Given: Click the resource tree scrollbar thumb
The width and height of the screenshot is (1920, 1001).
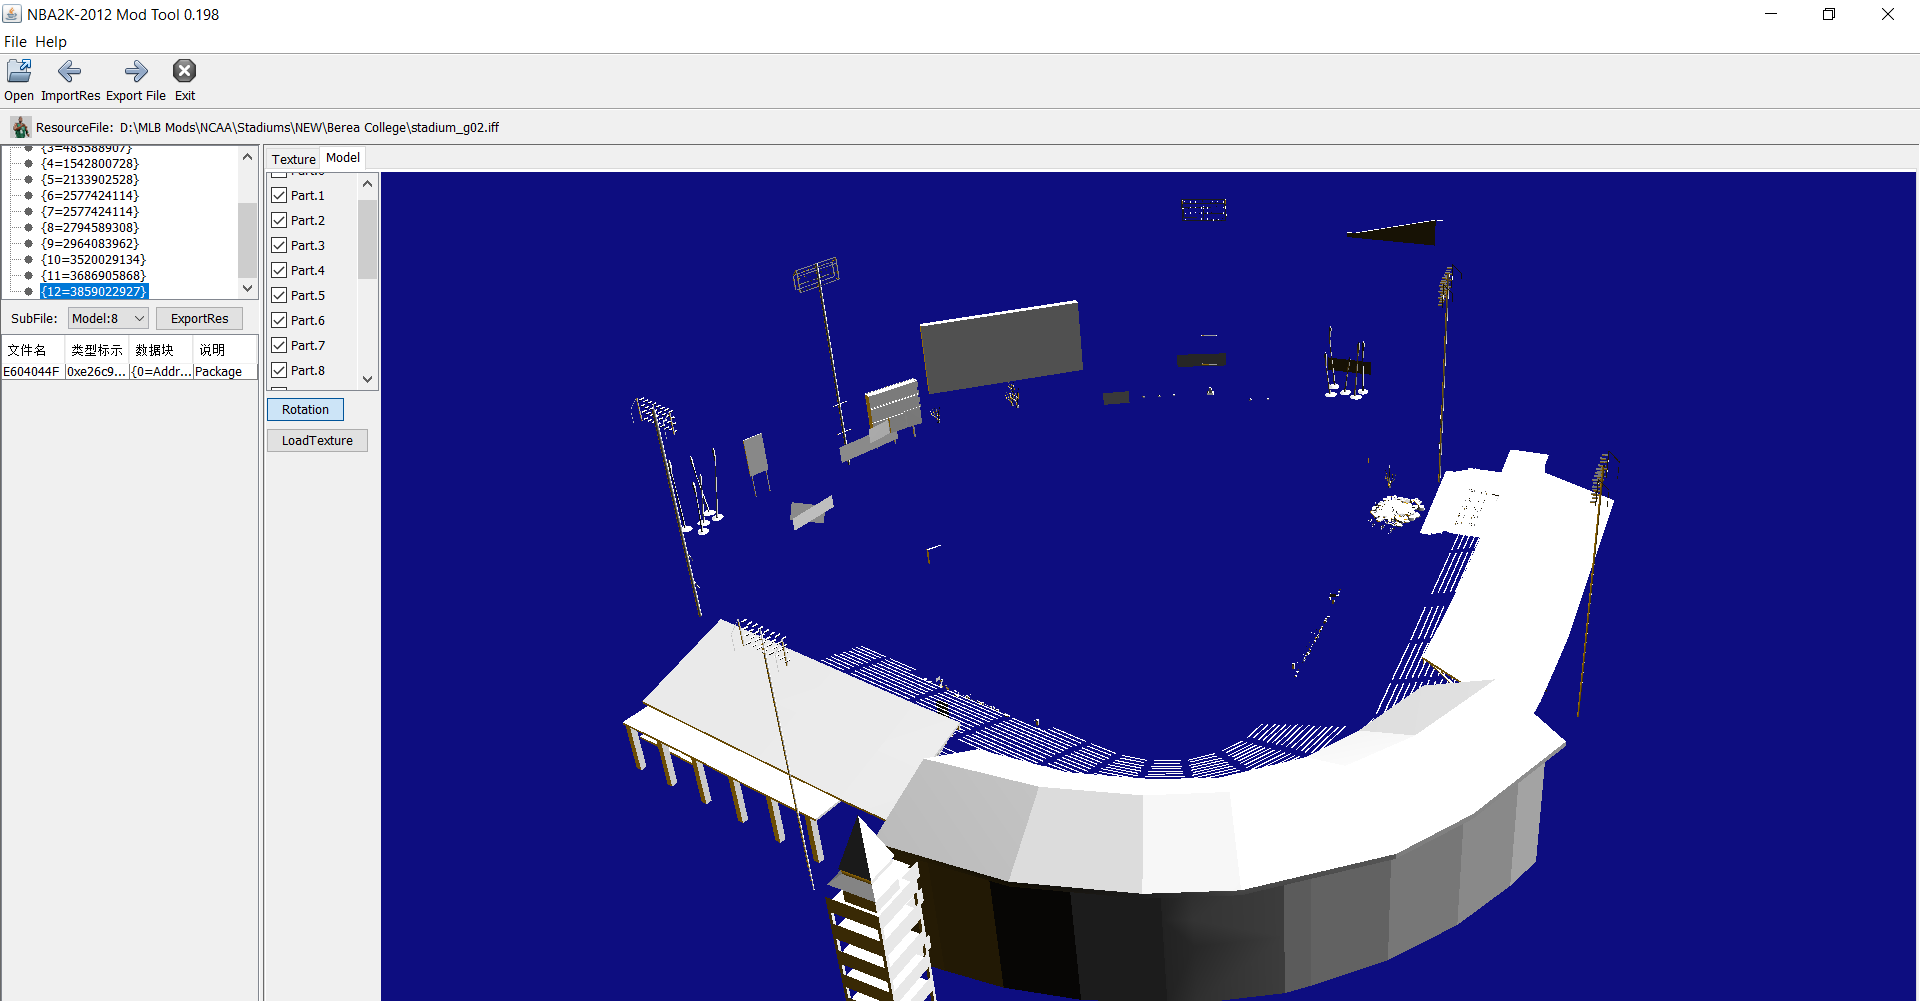Looking at the screenshot, I should click(x=247, y=239).
